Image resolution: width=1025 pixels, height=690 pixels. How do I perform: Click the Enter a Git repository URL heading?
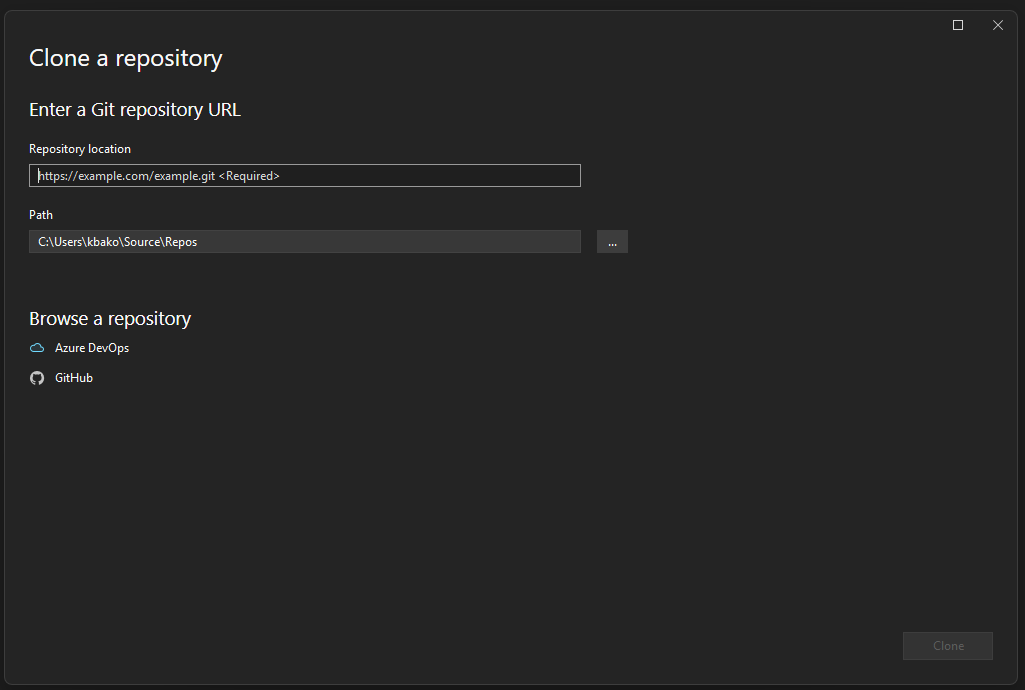(x=135, y=110)
